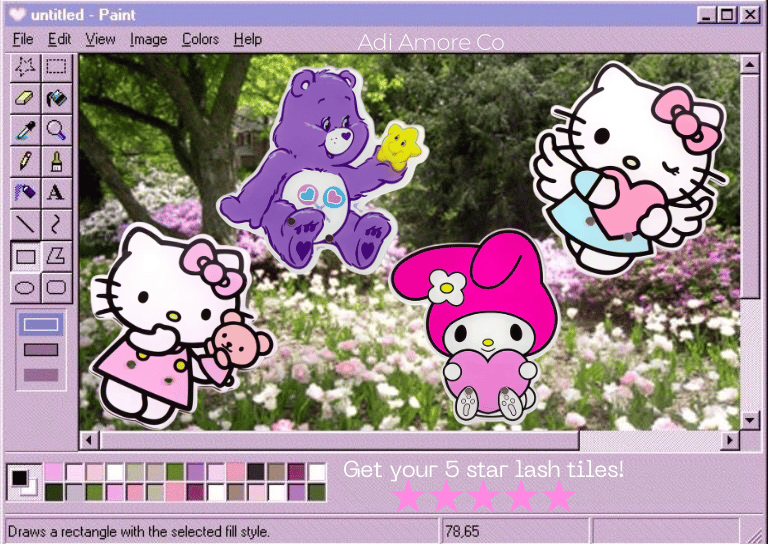The height and width of the screenshot is (544, 768).
Task: Choose the solid fill-only style option
Action: (x=41, y=374)
